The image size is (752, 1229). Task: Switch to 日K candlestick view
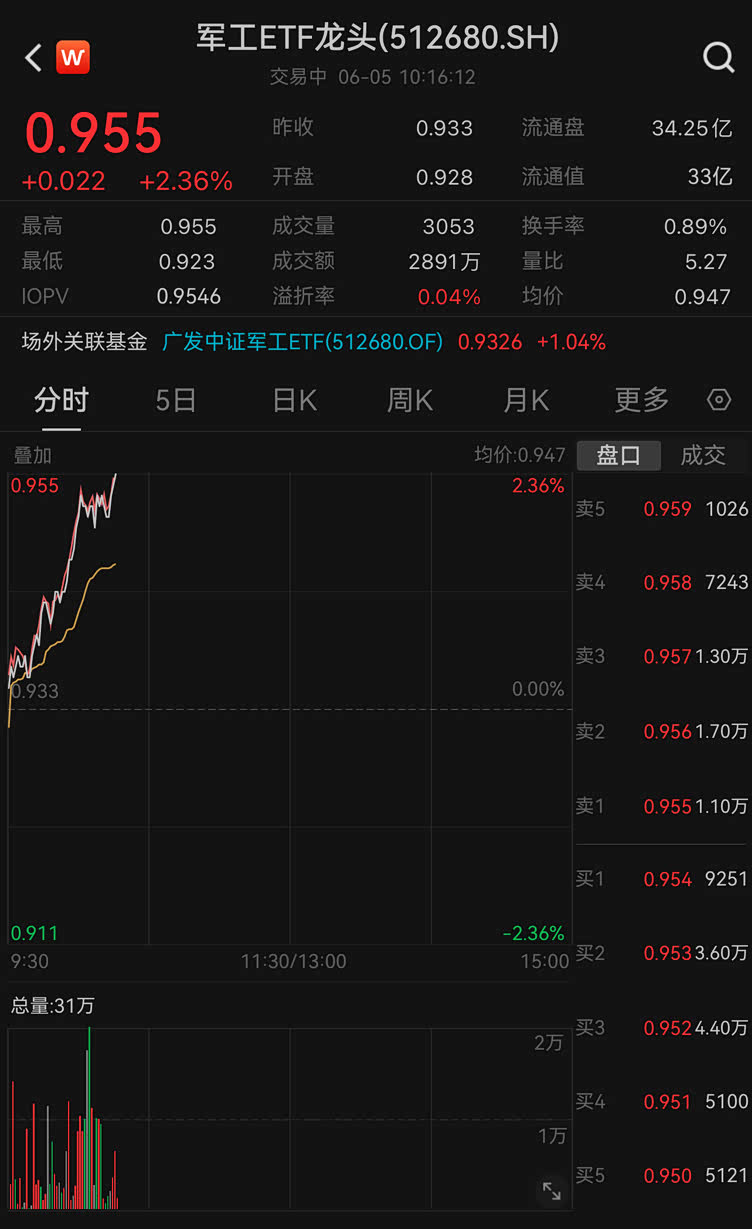click(293, 399)
